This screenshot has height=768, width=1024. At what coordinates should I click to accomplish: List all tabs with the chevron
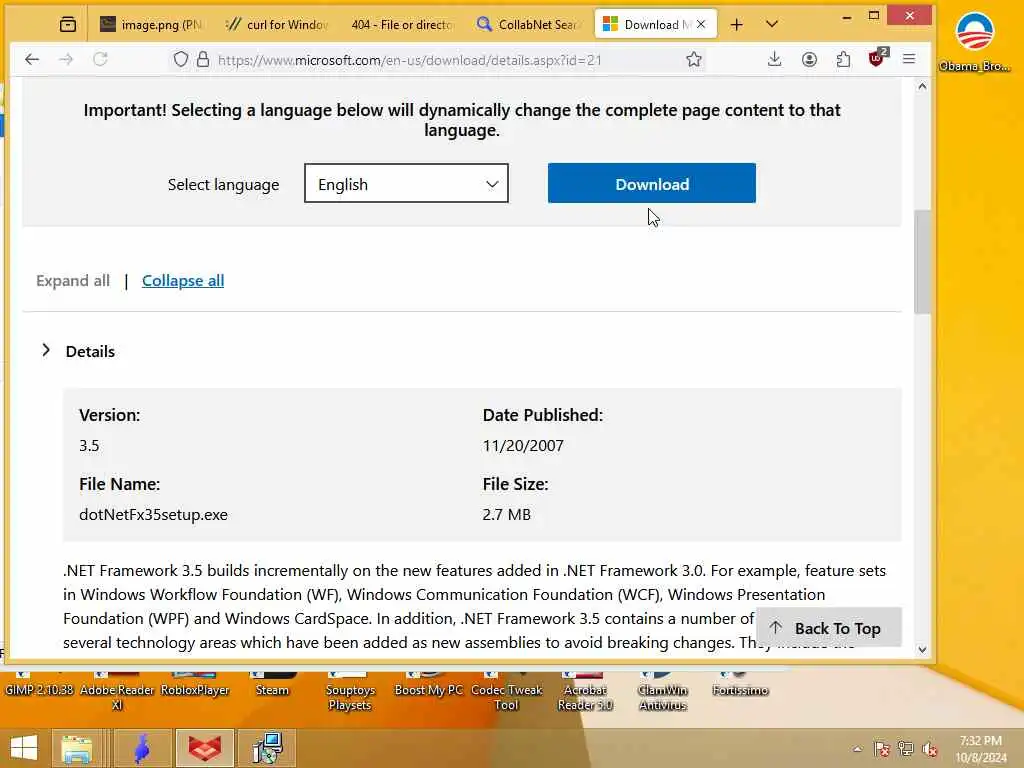[x=772, y=25]
